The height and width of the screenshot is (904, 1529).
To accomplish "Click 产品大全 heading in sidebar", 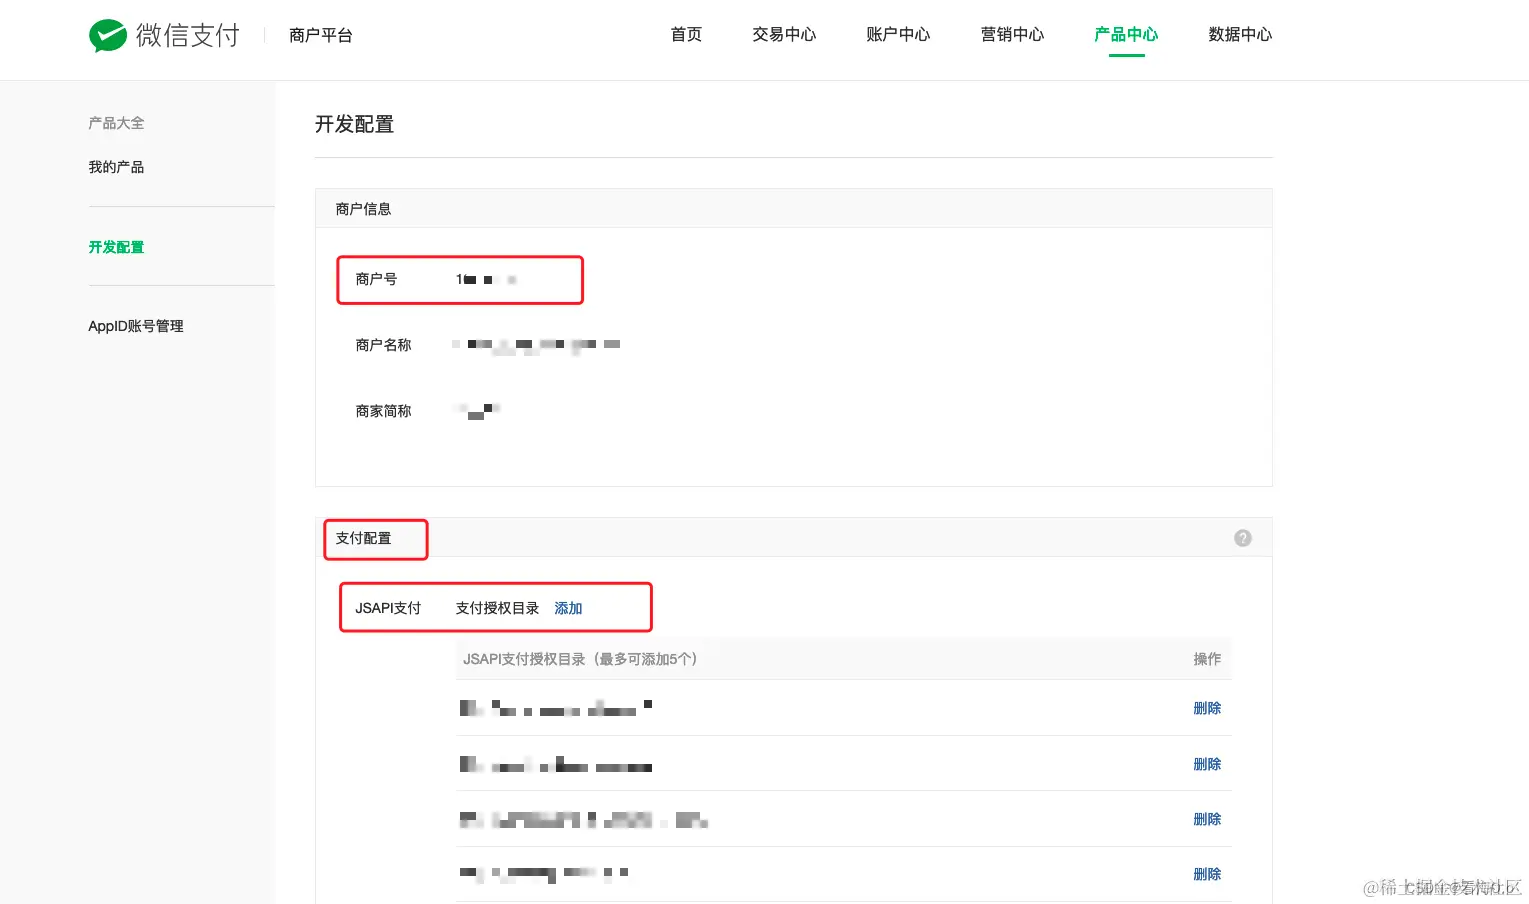I will click(x=116, y=122).
